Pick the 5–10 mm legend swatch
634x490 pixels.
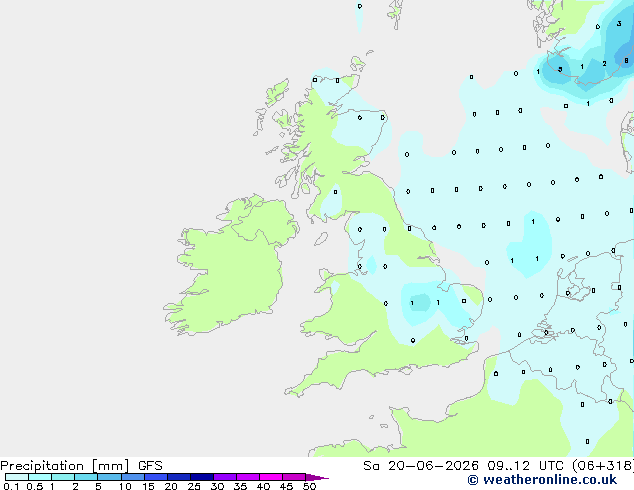coord(109,477)
